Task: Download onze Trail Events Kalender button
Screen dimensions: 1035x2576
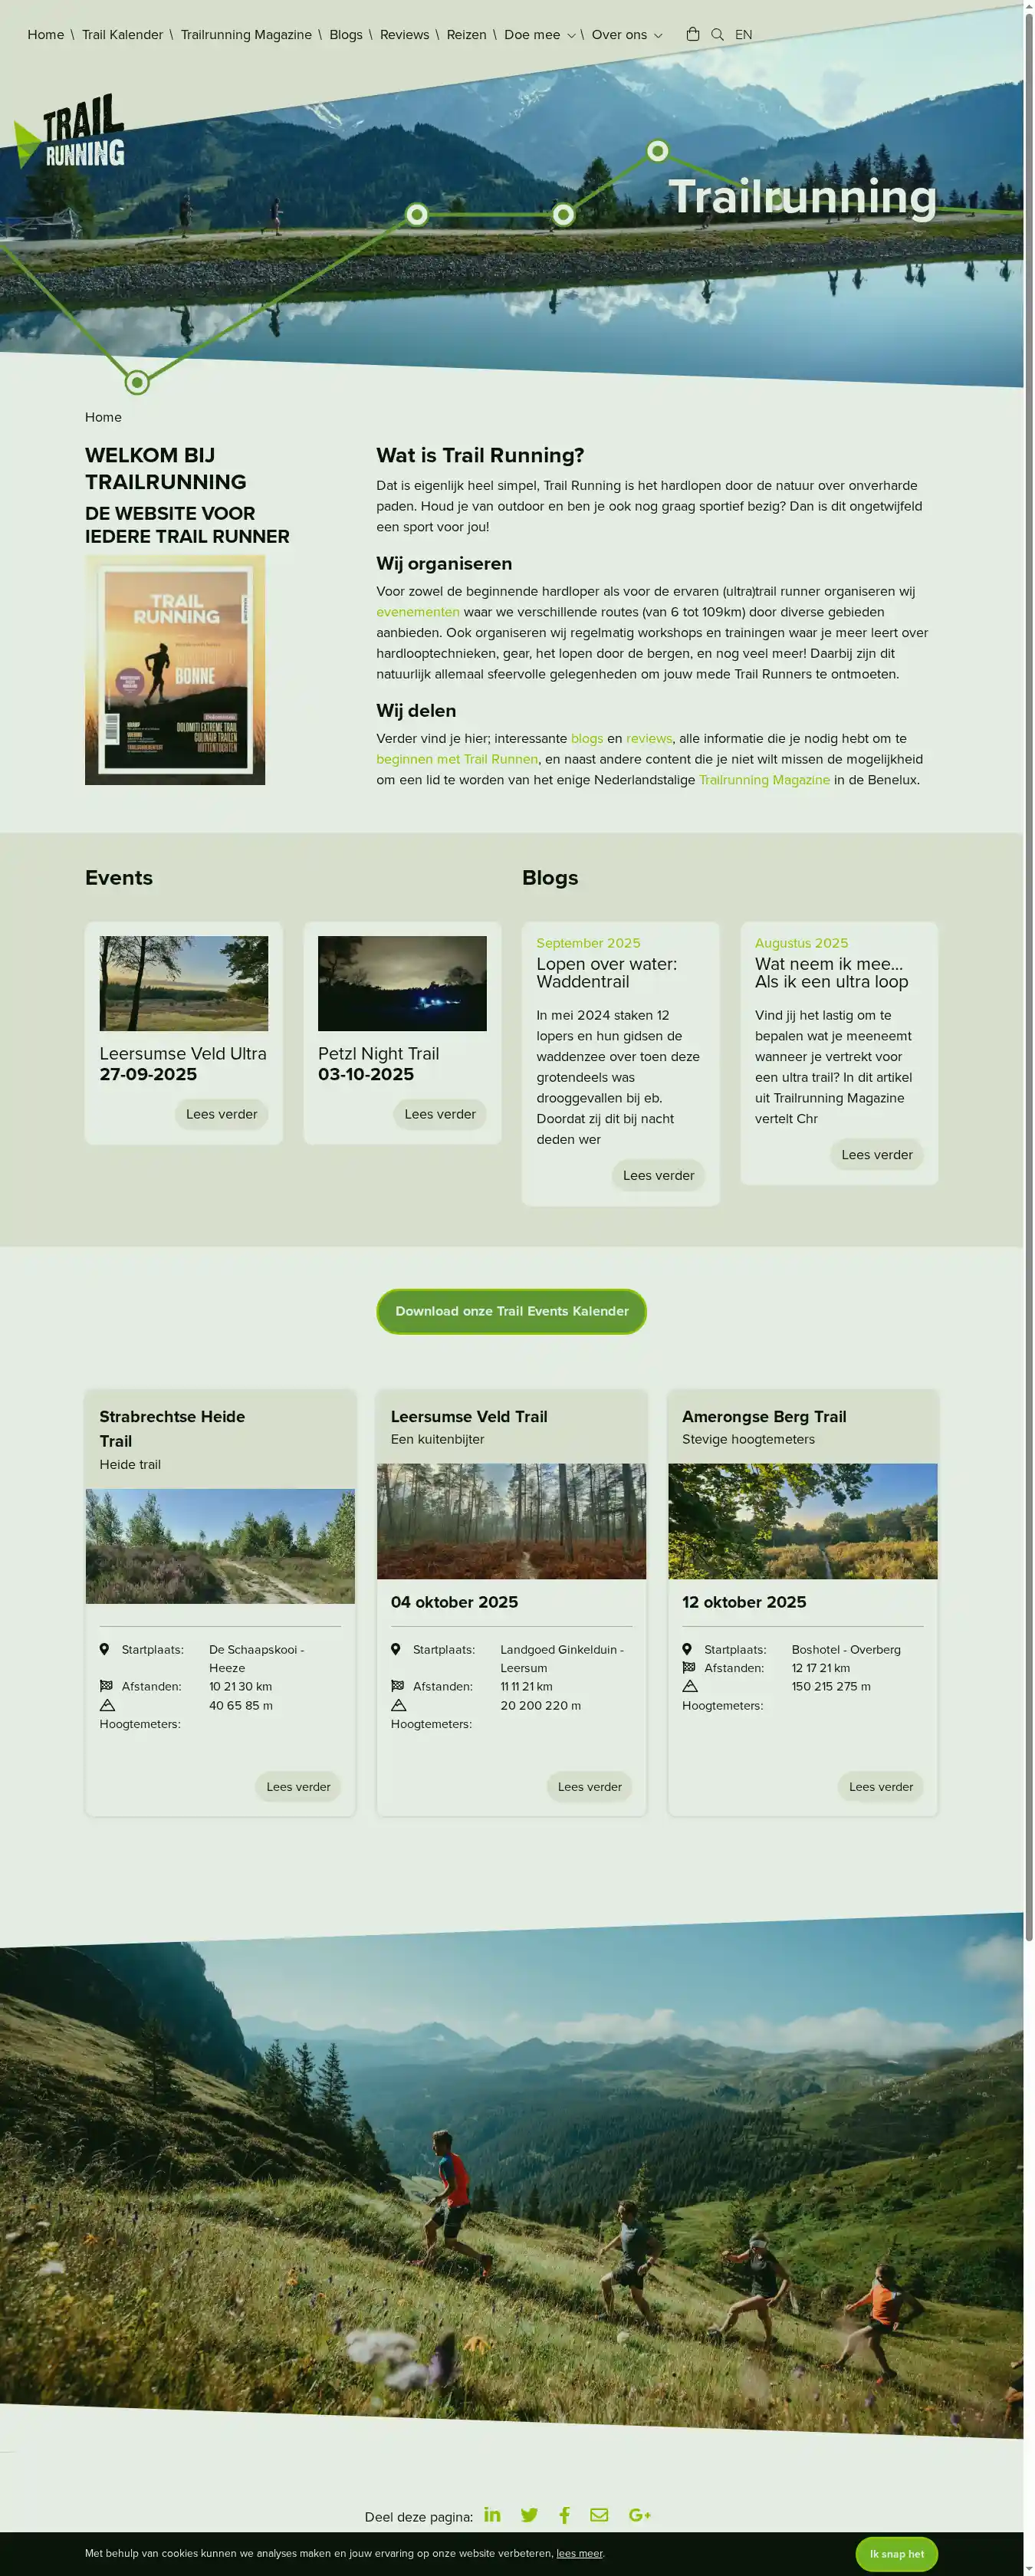Action: pyautogui.click(x=511, y=1311)
